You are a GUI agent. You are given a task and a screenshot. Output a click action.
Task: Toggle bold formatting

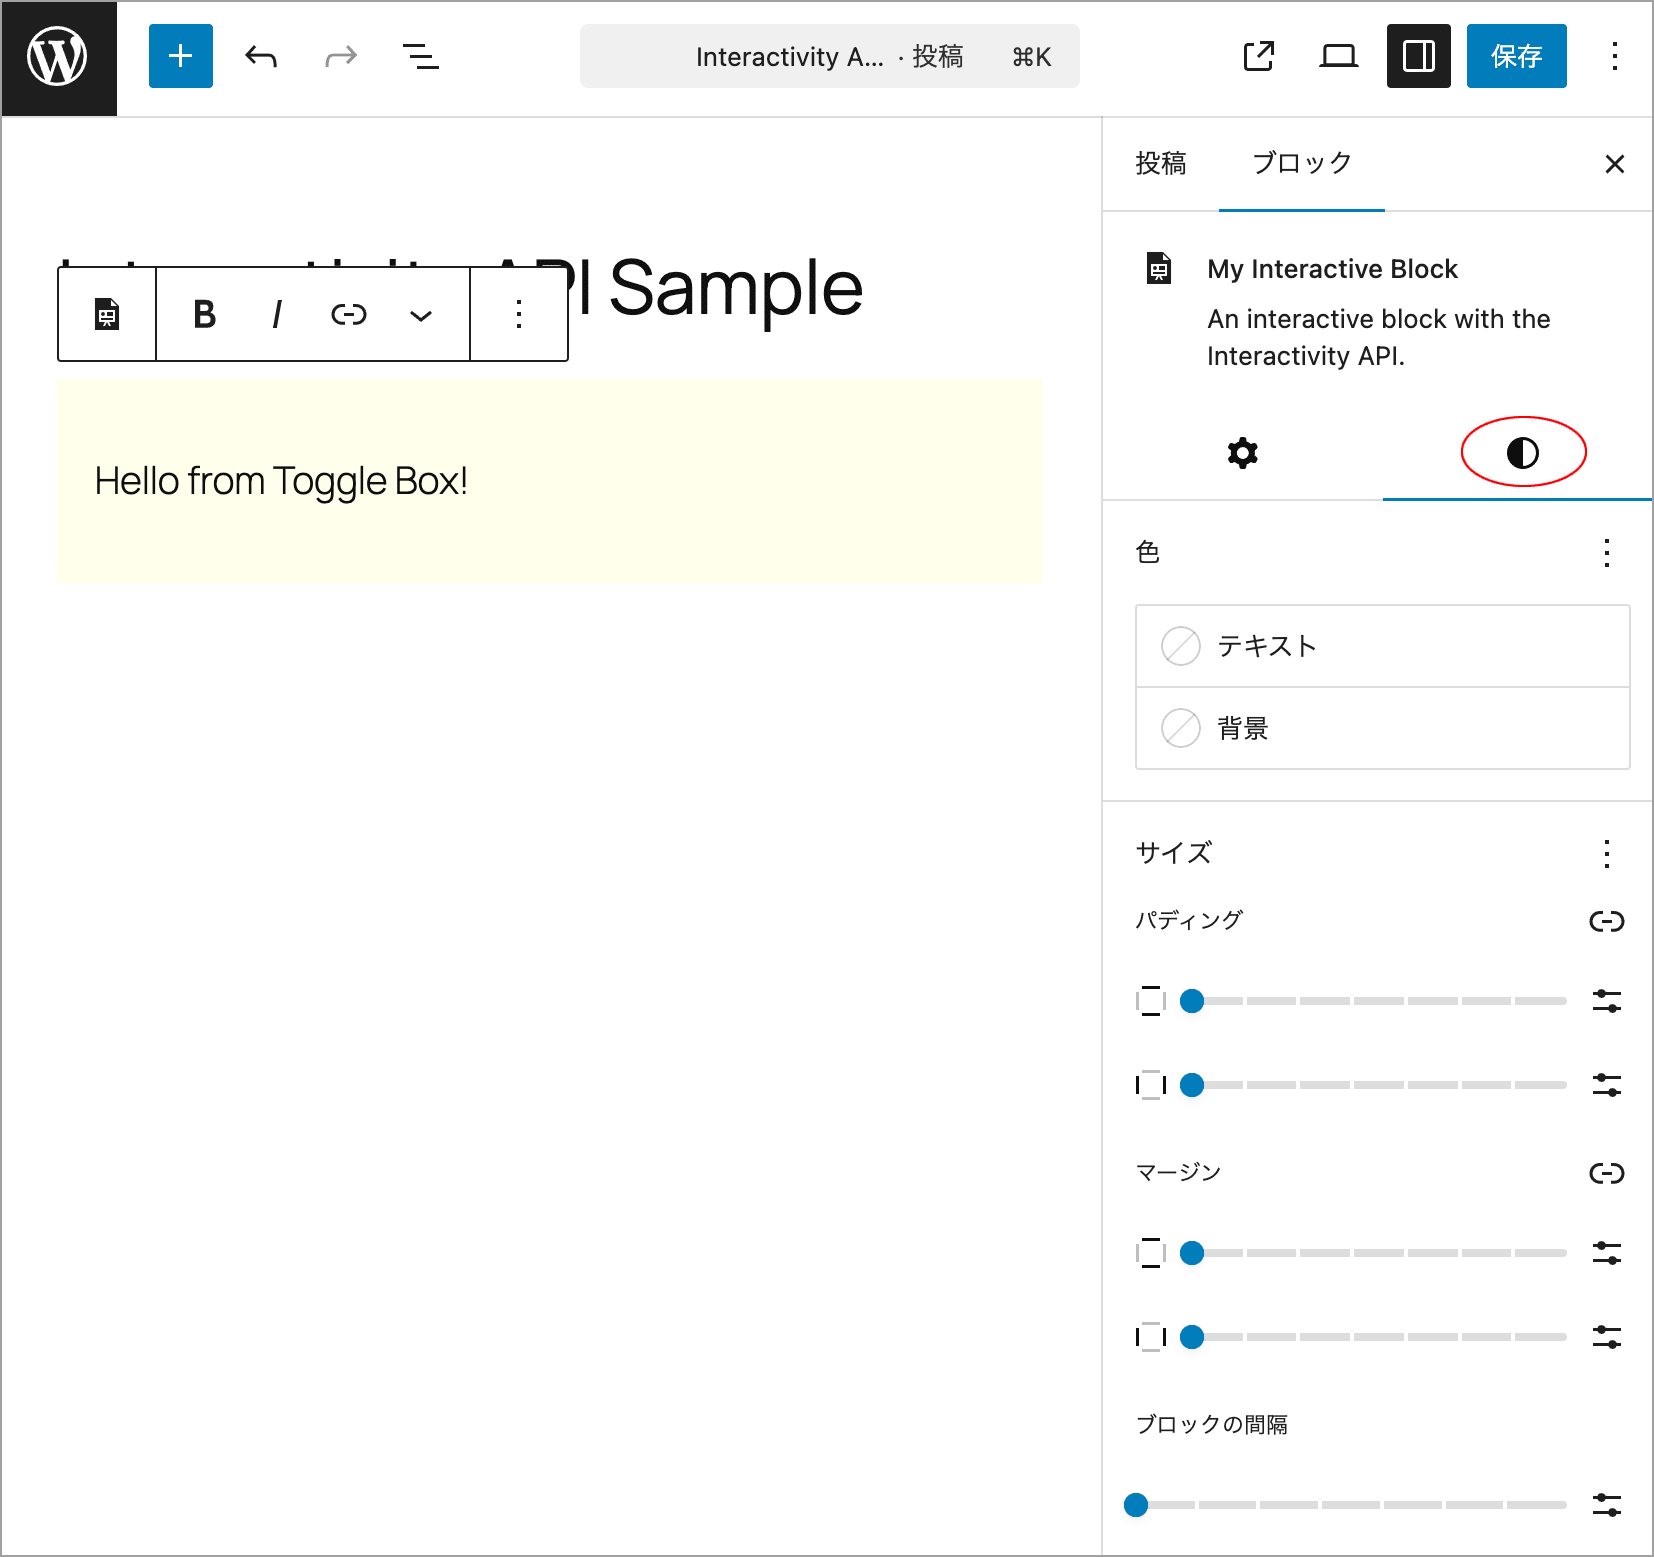(x=205, y=314)
